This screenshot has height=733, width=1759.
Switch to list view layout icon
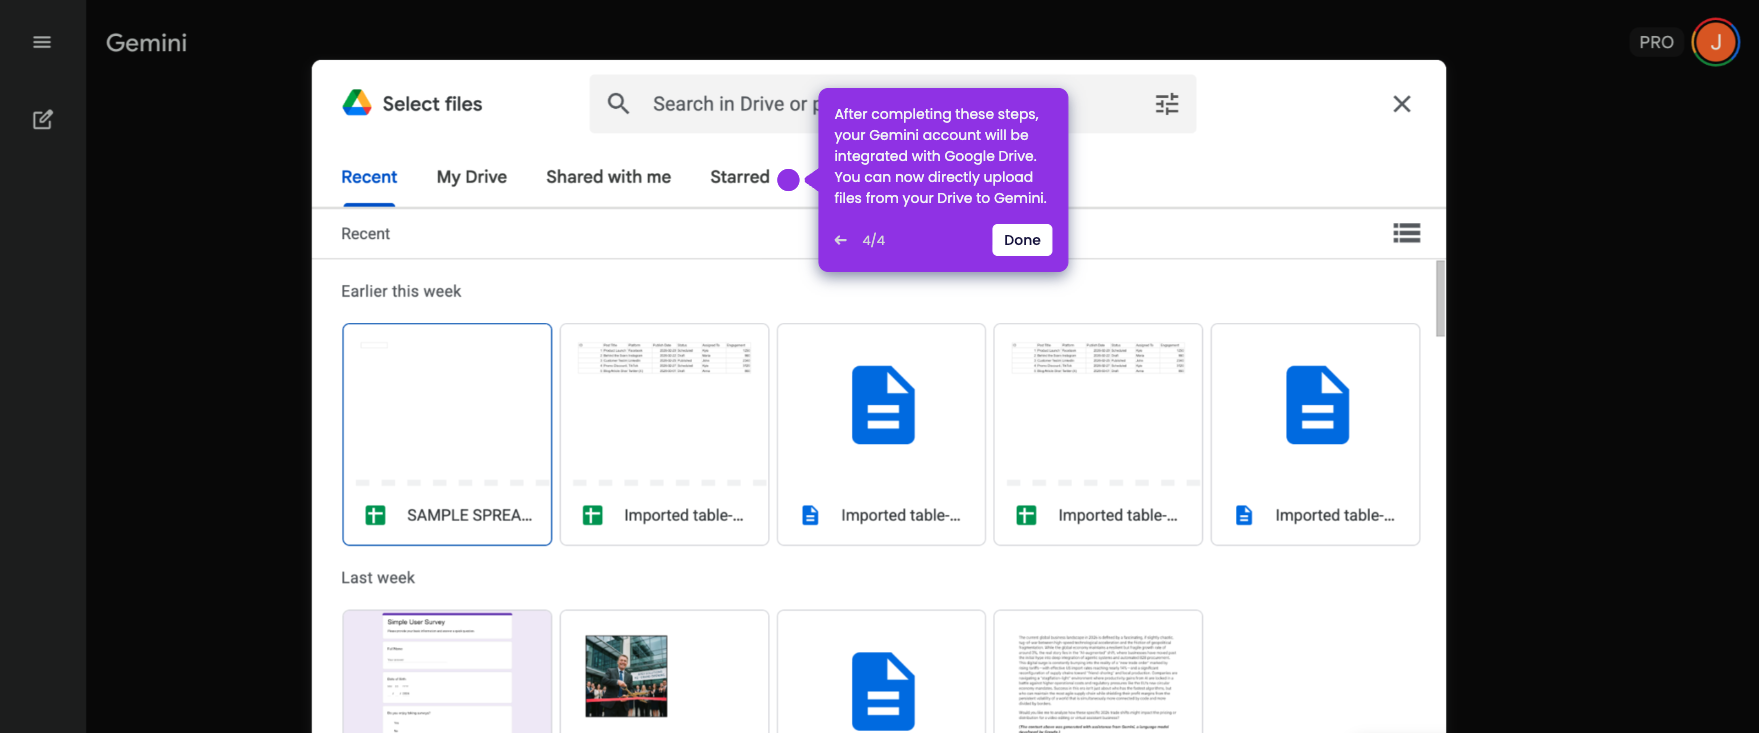coord(1407,233)
